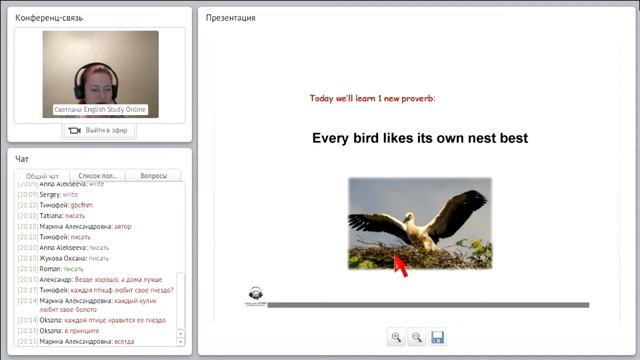Switch to the 'Общий чат' tab

click(x=42, y=176)
